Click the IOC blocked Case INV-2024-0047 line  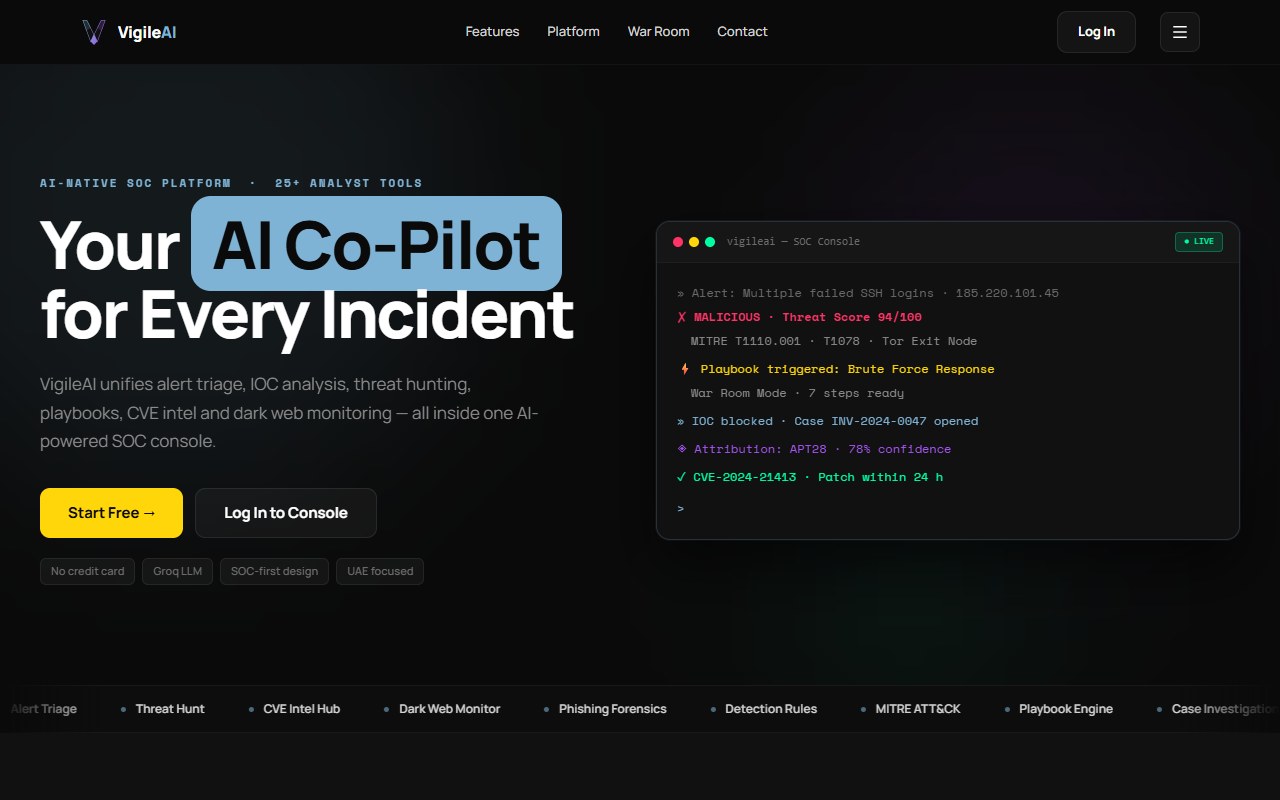click(x=828, y=421)
